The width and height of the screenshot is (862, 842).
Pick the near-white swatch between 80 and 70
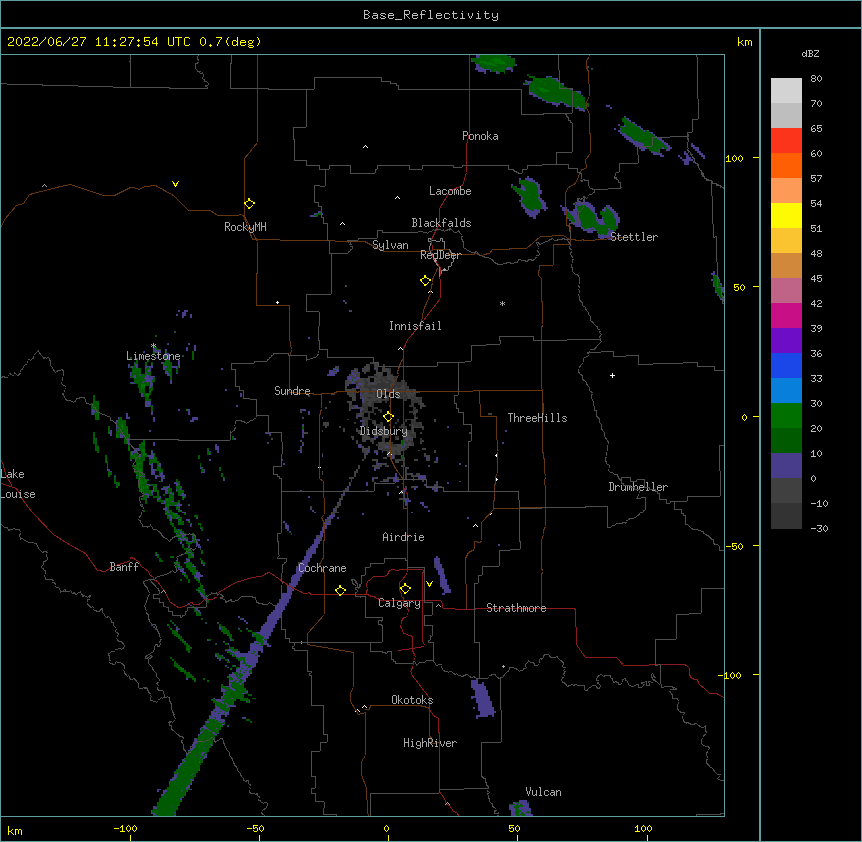coord(786,90)
